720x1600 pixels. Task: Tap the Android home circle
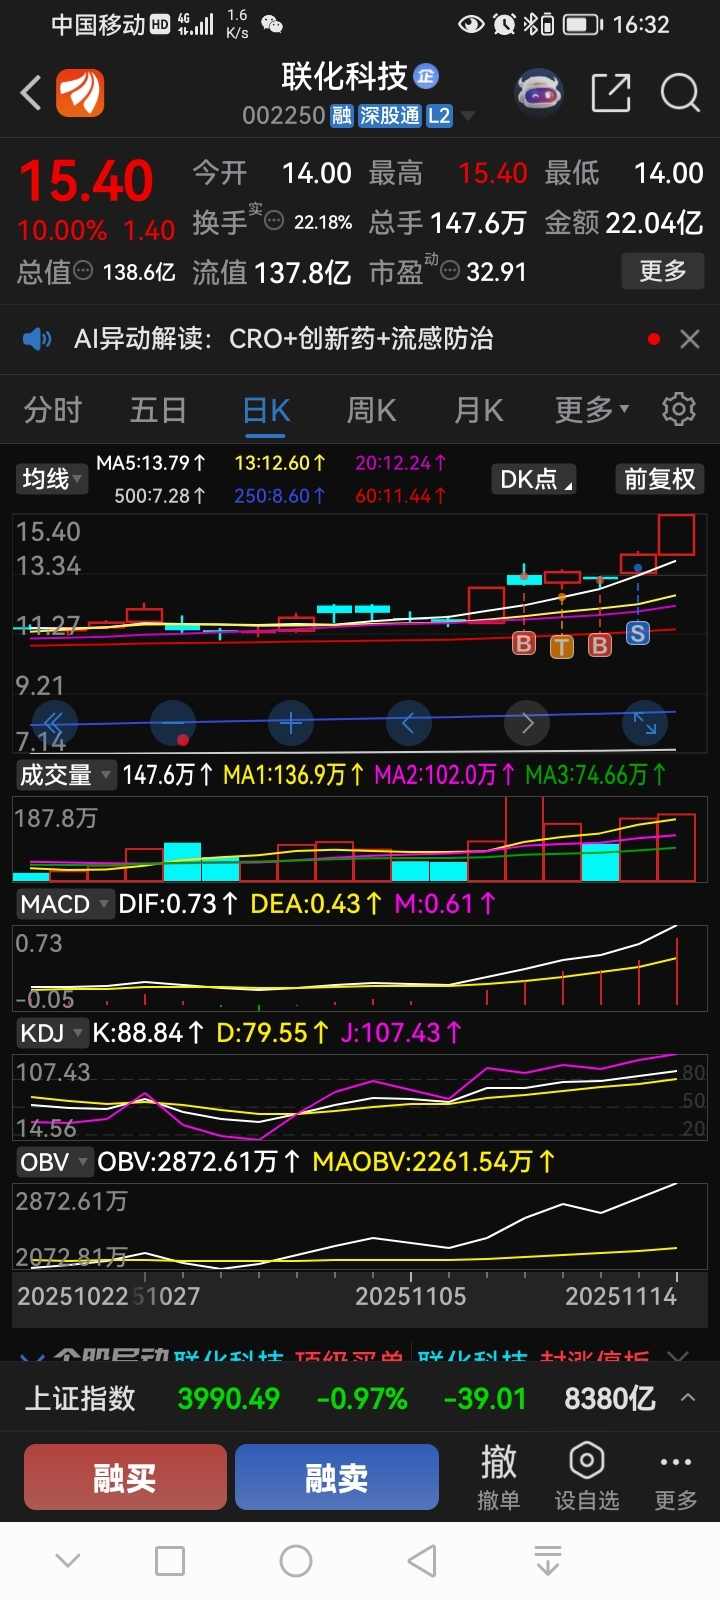tap(296, 1561)
